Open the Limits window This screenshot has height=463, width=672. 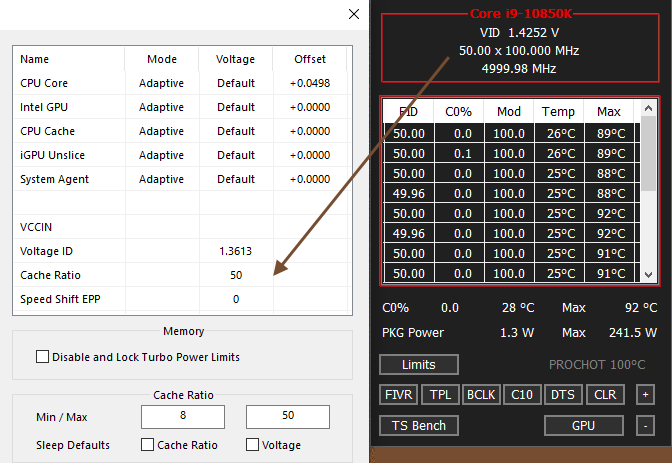pos(419,364)
